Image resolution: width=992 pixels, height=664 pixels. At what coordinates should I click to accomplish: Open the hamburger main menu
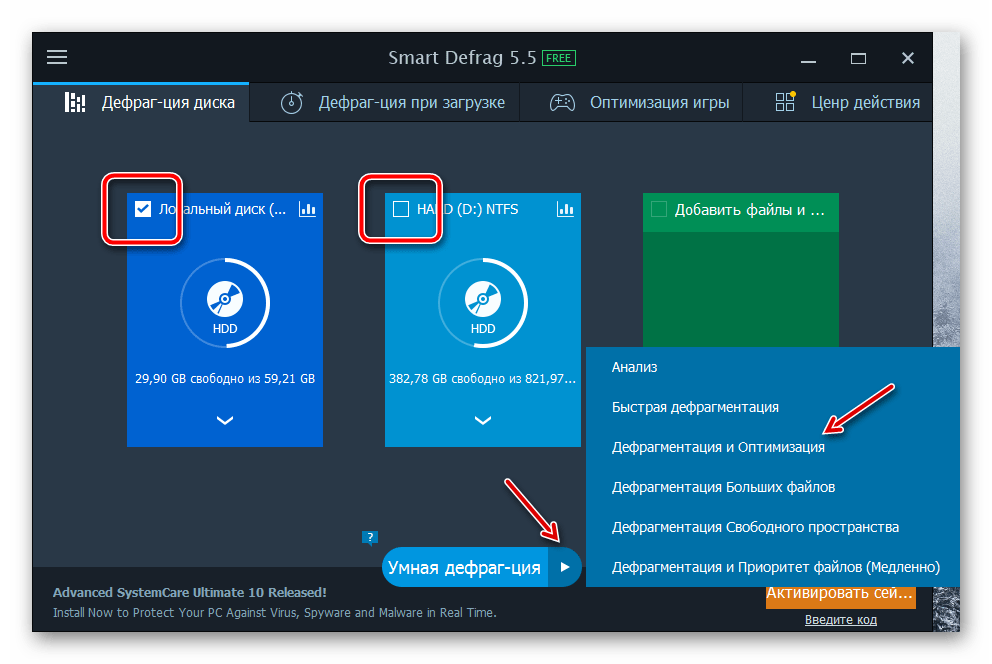[57, 58]
